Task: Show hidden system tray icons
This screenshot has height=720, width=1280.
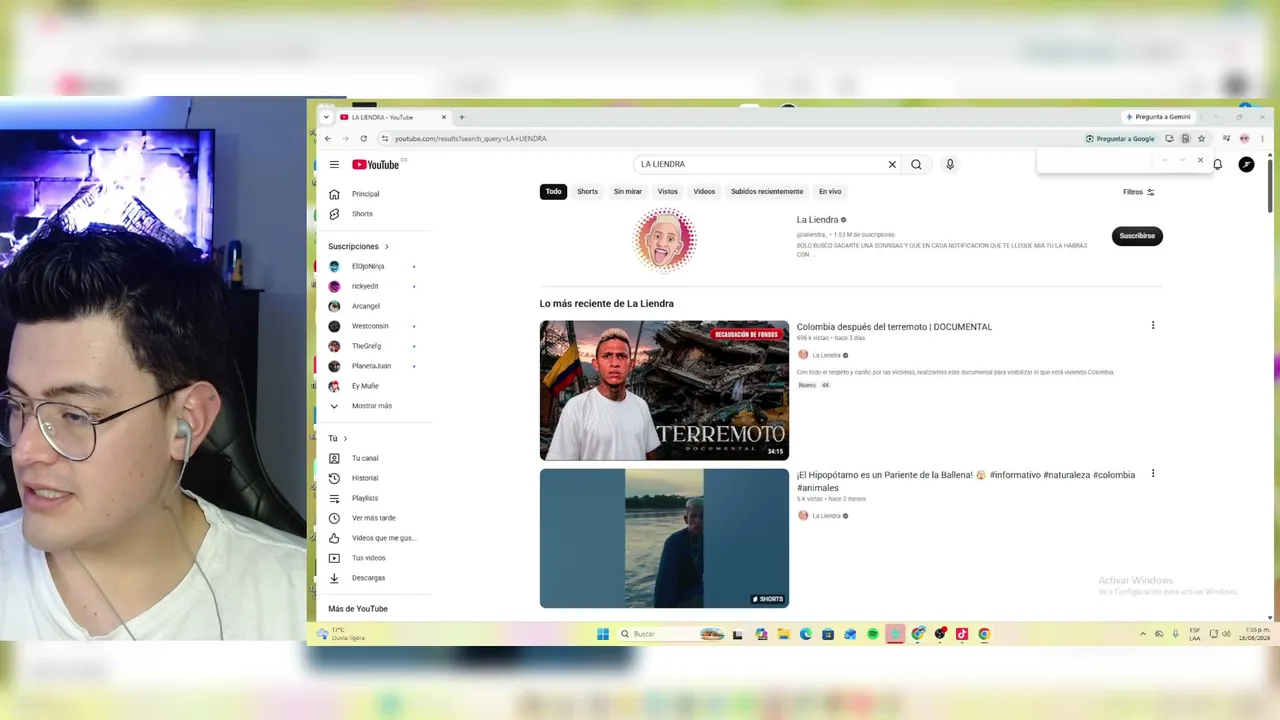Action: click(x=1143, y=634)
